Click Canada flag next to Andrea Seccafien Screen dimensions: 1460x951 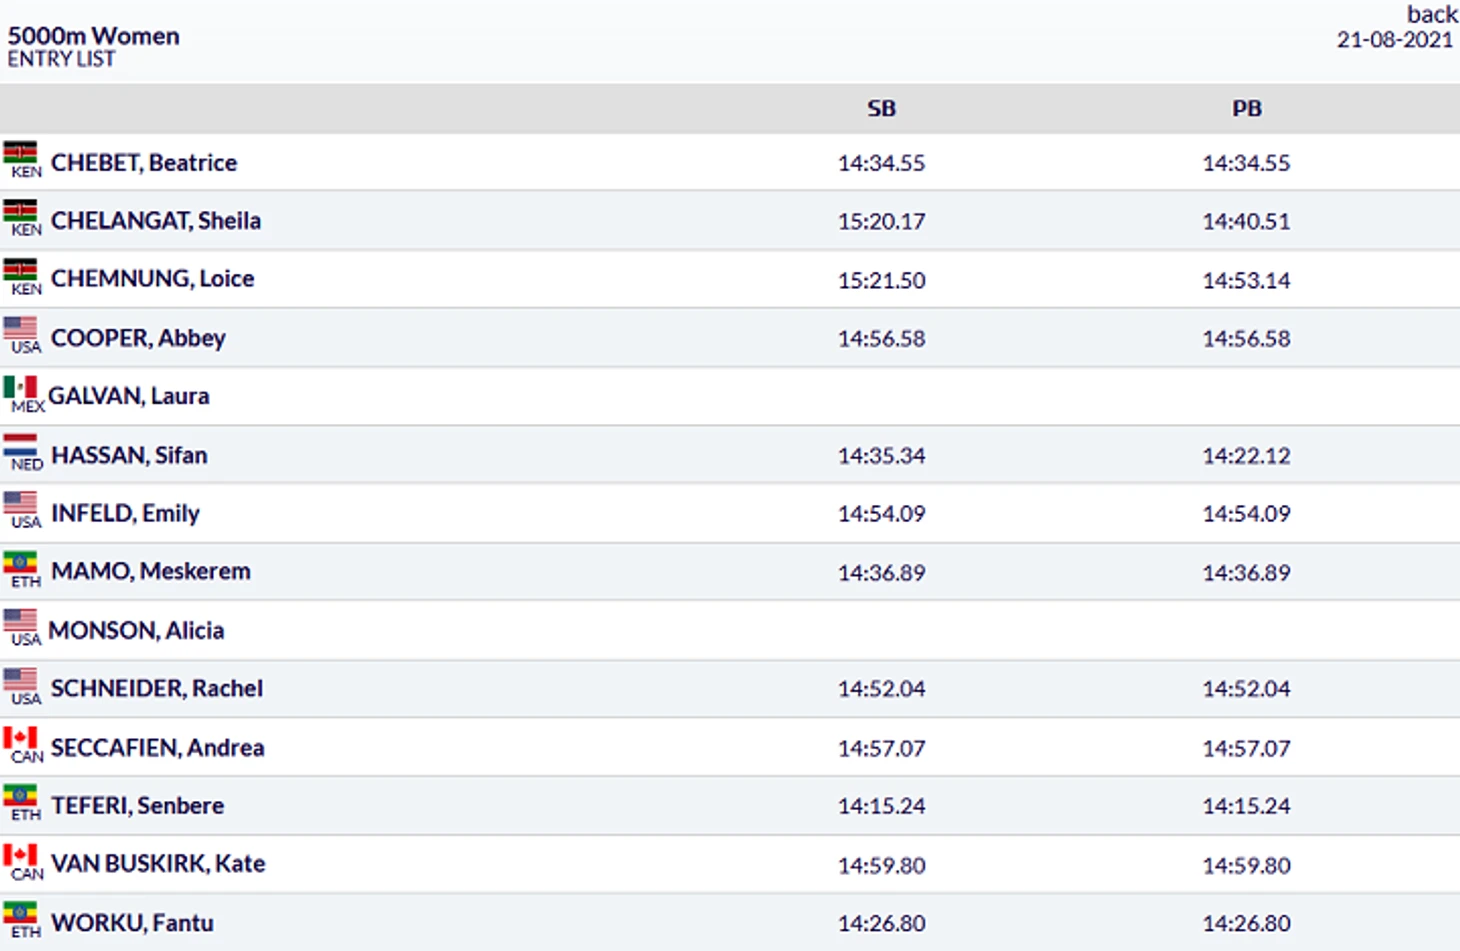(20, 739)
